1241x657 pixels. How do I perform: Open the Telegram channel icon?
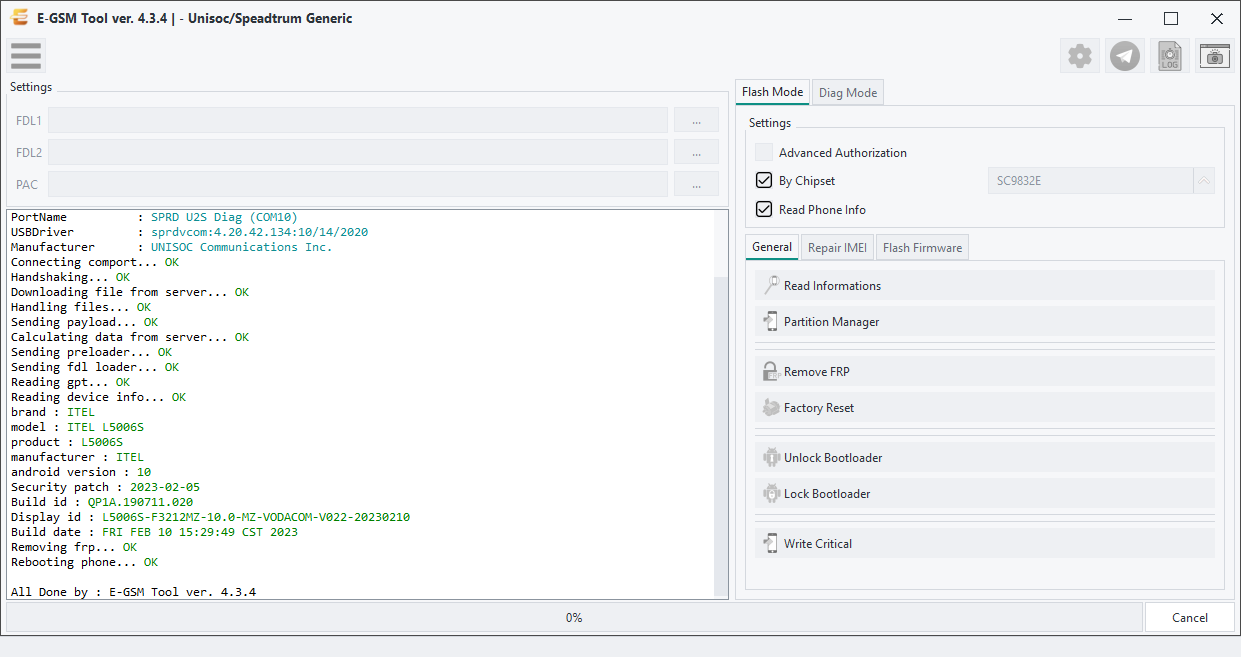[x=1125, y=56]
